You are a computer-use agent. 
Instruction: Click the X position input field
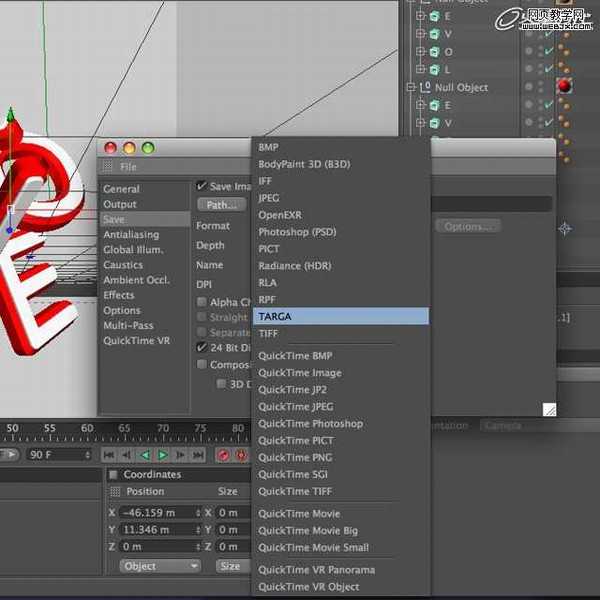[160, 512]
